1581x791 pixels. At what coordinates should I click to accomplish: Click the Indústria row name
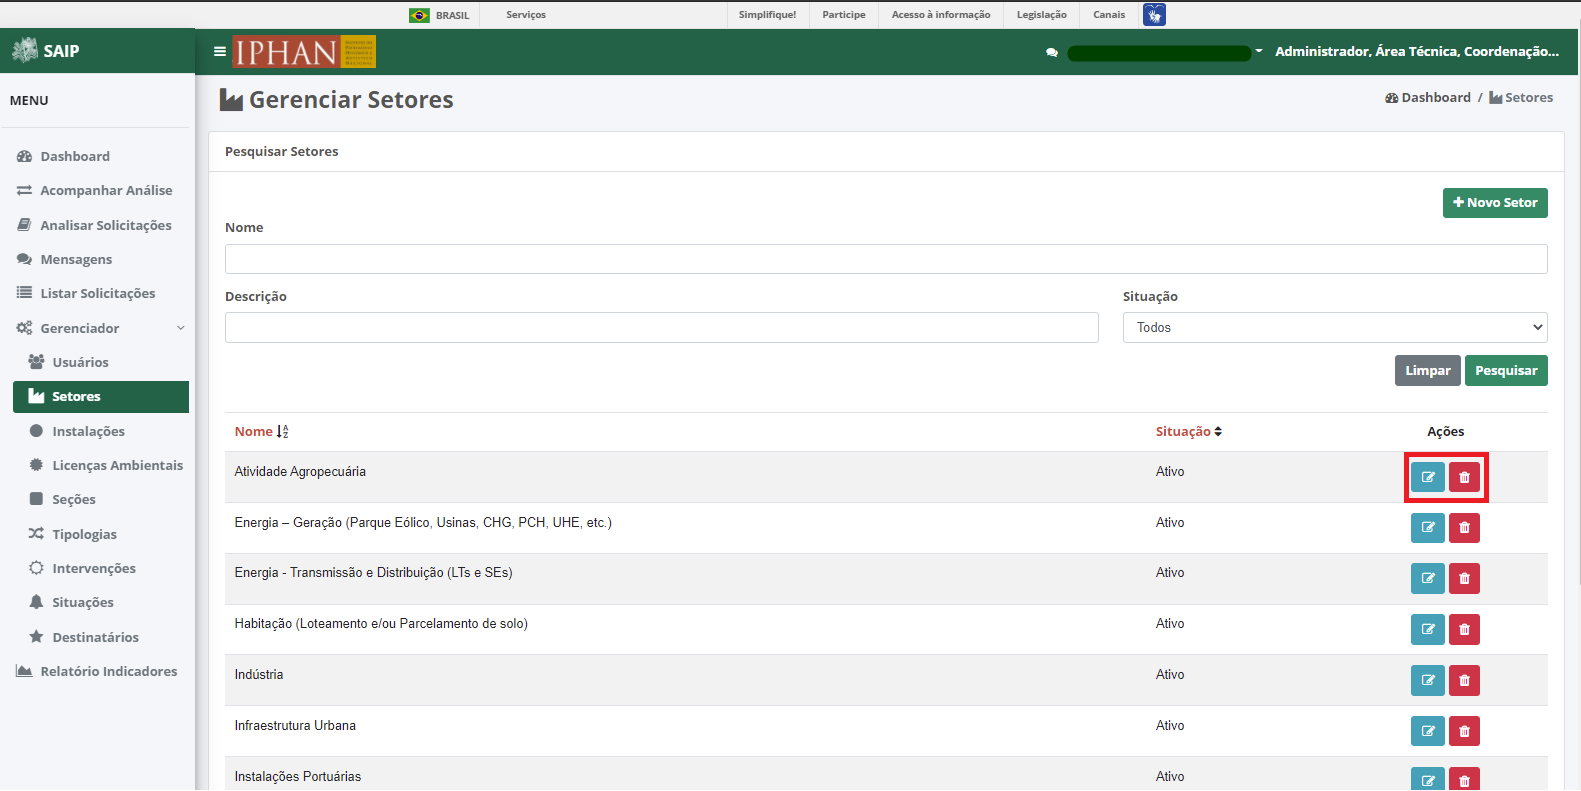pyautogui.click(x=259, y=674)
